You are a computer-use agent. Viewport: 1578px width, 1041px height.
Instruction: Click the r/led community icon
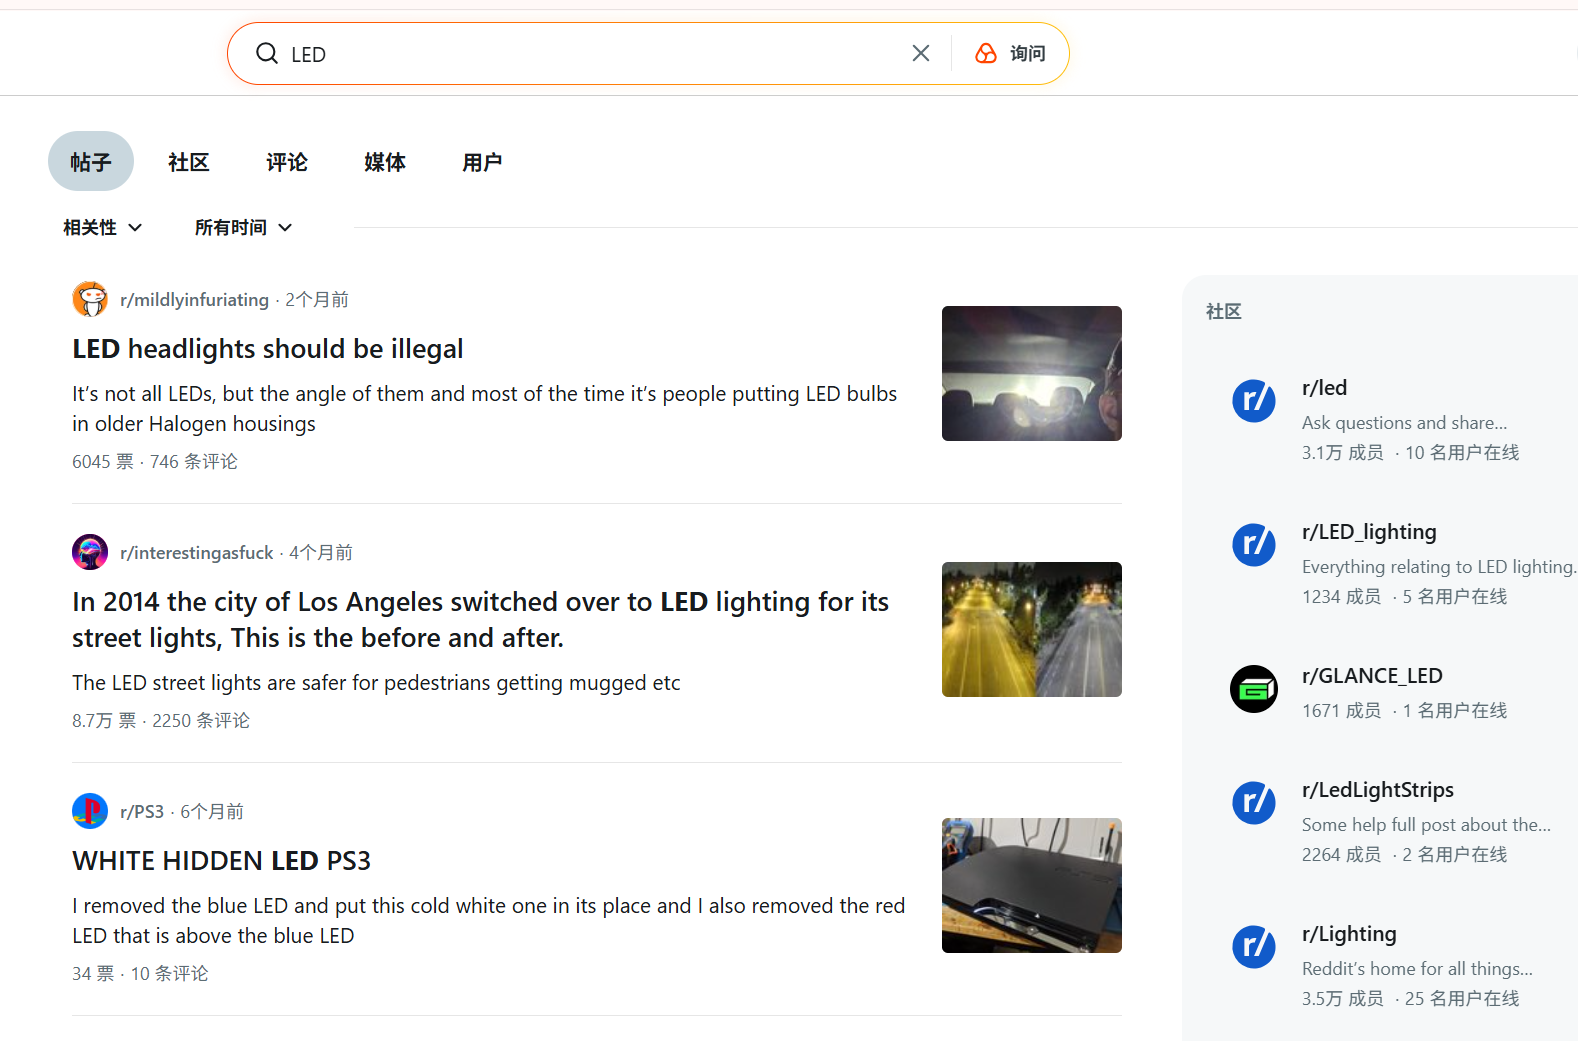pyautogui.click(x=1253, y=401)
